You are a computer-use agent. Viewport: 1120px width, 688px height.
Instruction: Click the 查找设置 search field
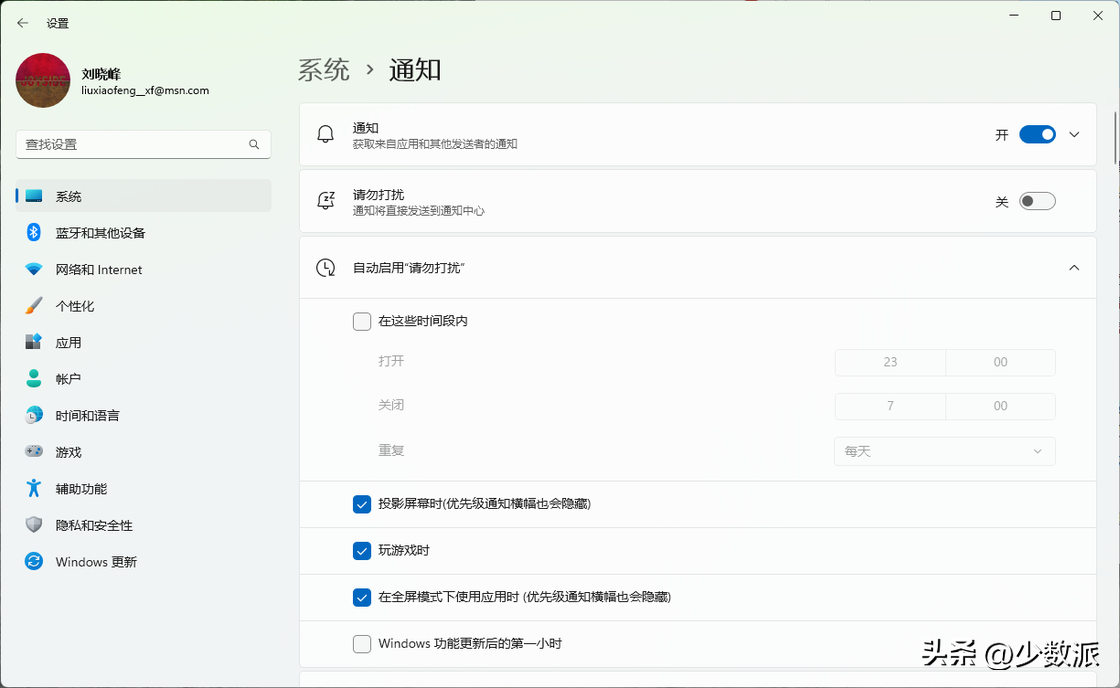[130, 145]
